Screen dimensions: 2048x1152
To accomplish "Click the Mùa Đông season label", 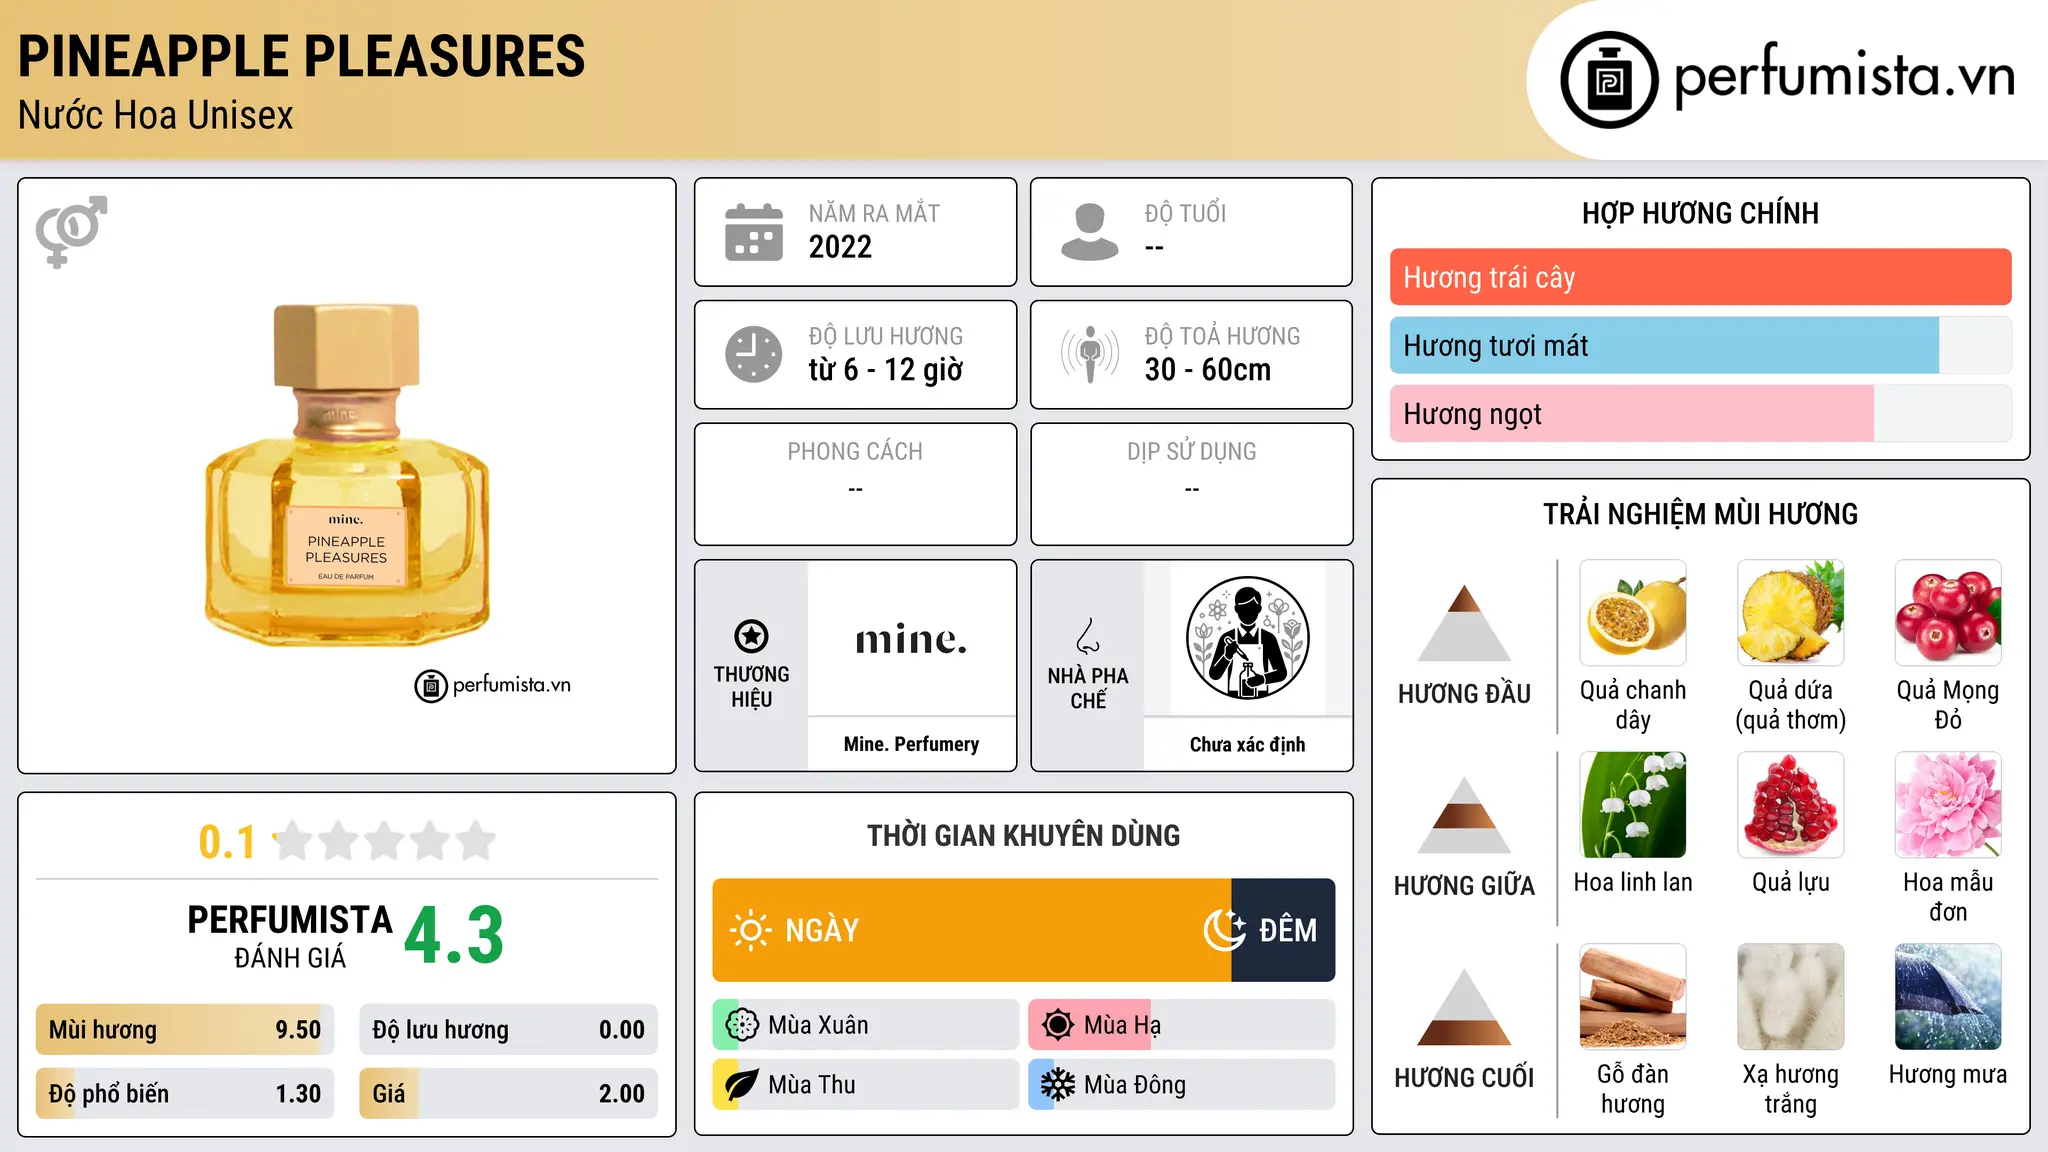I will (x=1135, y=1085).
